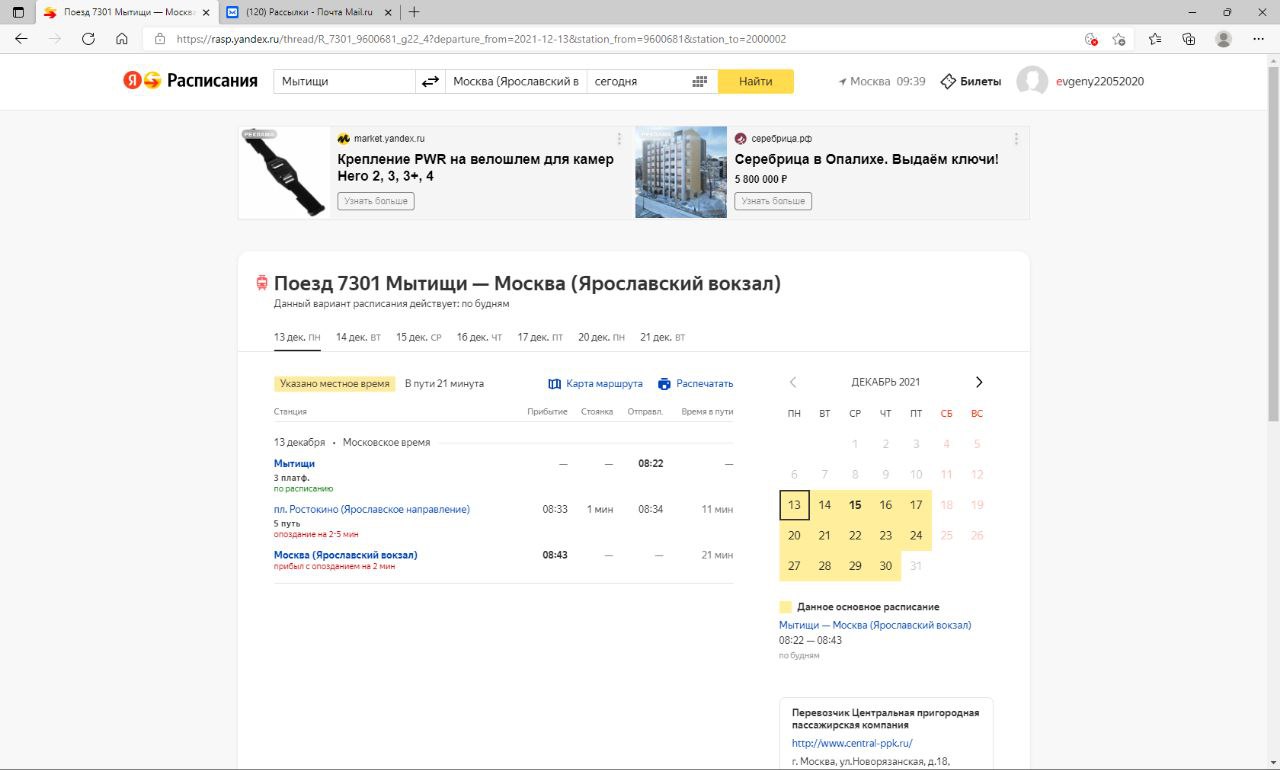Click browser back arrow
The width and height of the screenshot is (1280, 770).
pyautogui.click(x=21, y=39)
